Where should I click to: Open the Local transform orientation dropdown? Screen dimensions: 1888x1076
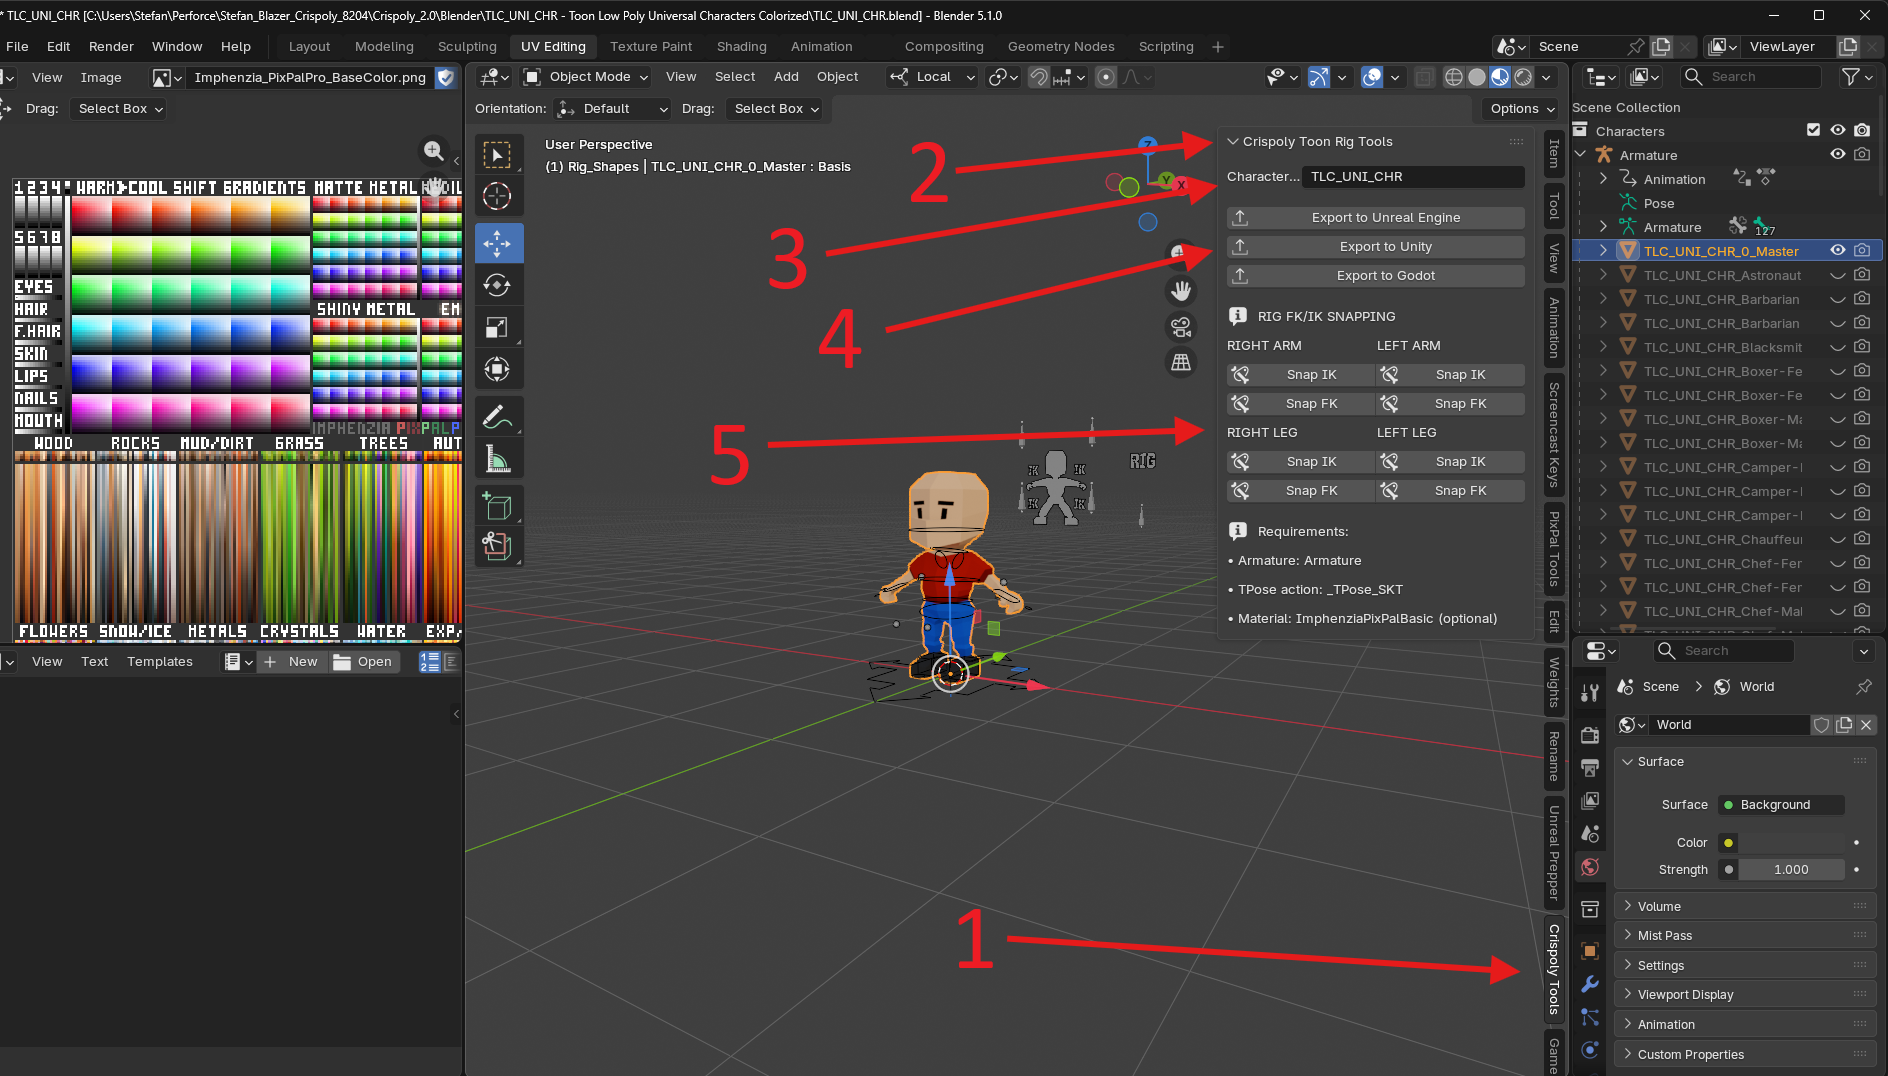[932, 77]
